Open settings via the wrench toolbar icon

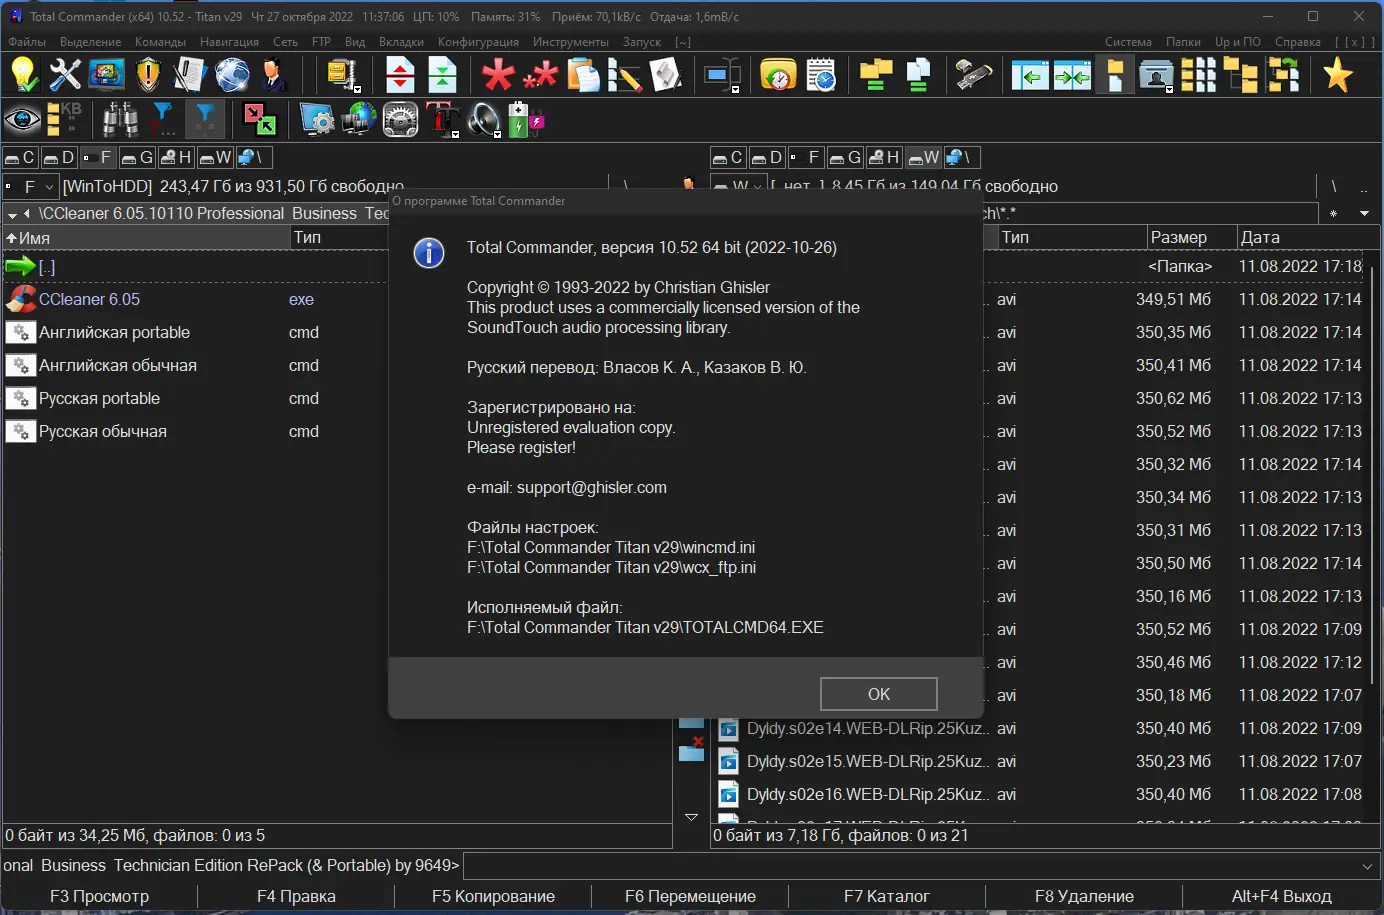pos(63,75)
